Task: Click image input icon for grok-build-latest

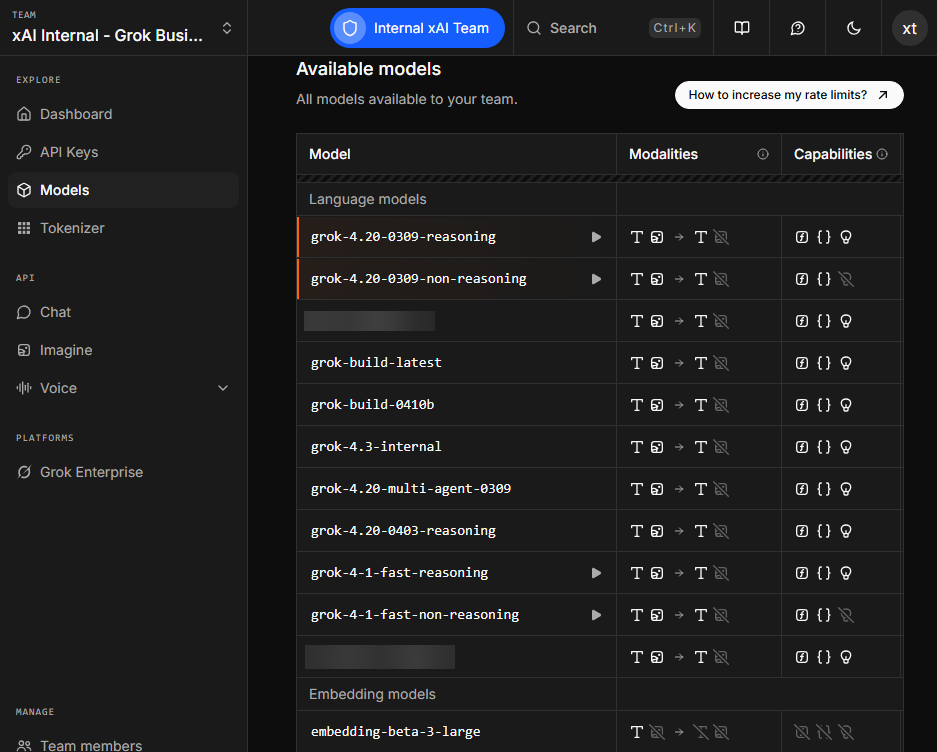Action: (657, 363)
